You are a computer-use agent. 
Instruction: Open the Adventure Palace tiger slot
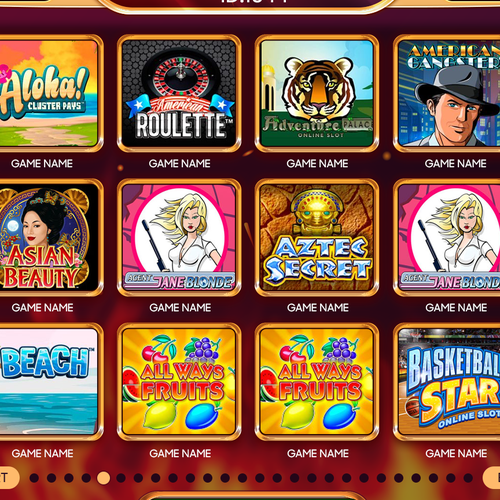tap(317, 93)
